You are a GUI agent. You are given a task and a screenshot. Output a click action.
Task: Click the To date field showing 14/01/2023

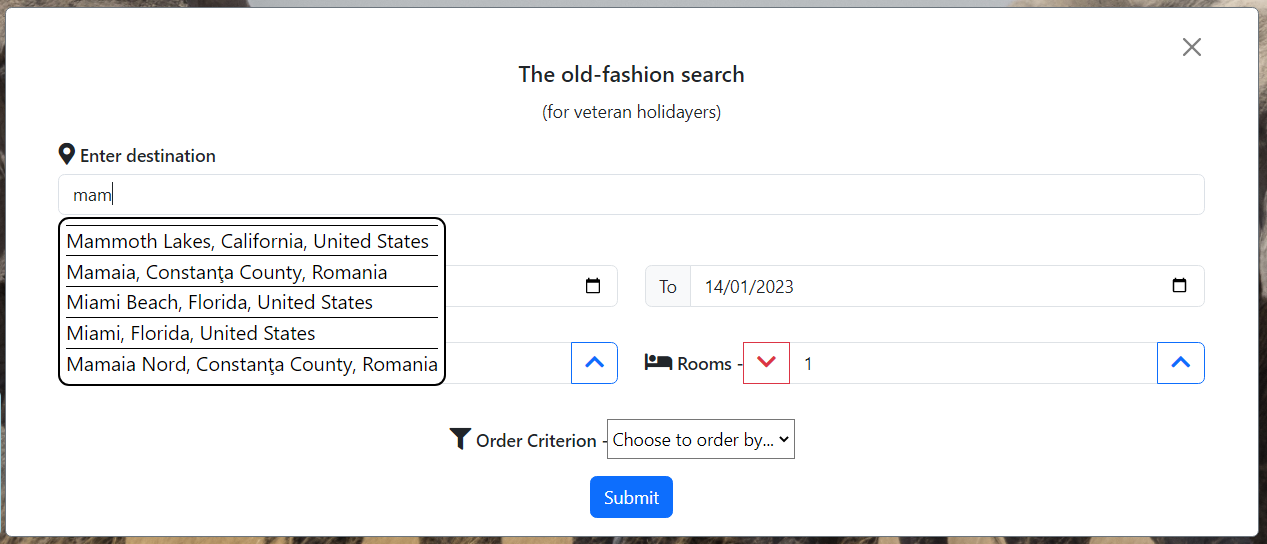(947, 286)
